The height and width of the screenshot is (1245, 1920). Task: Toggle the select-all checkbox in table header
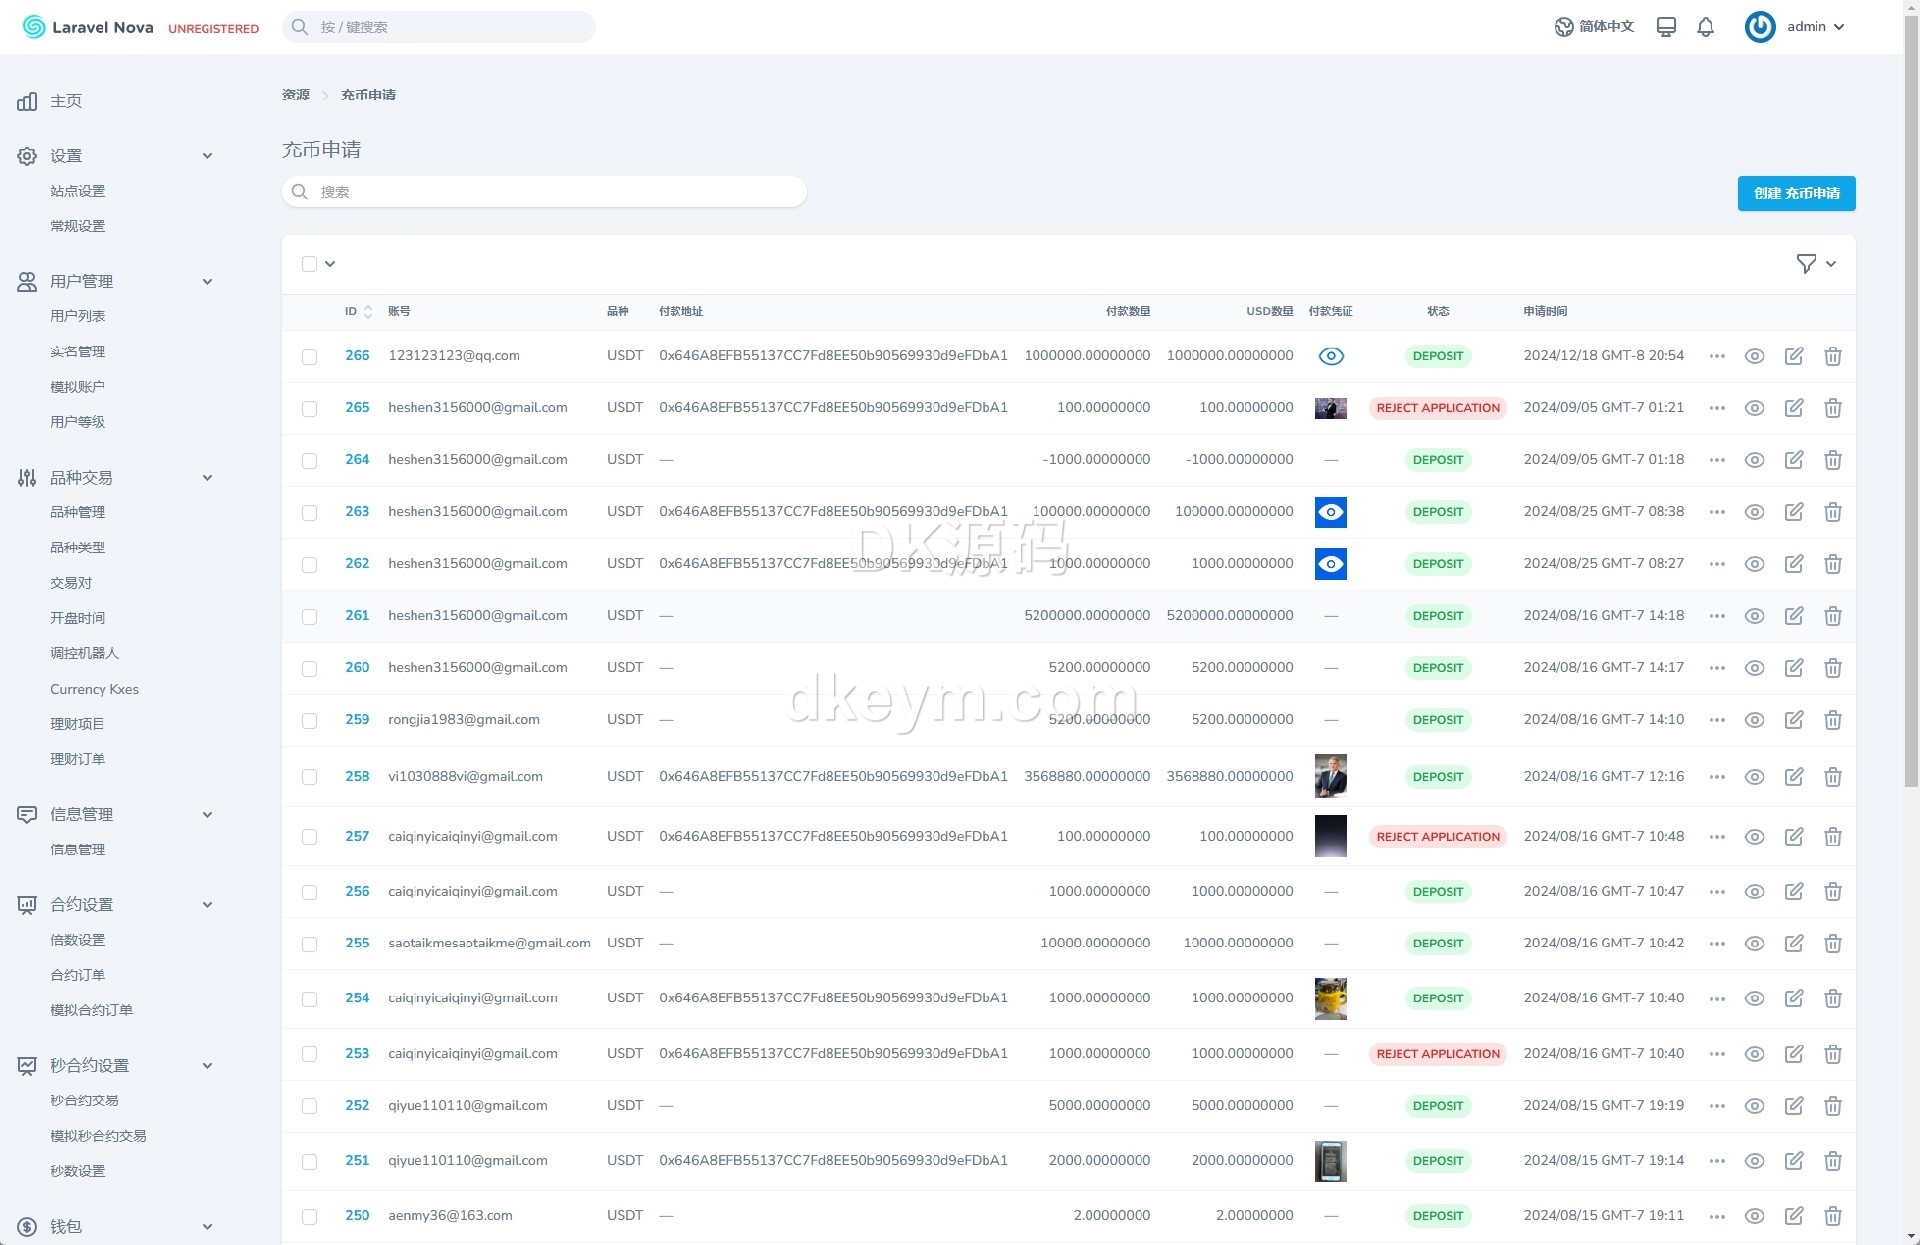309,264
